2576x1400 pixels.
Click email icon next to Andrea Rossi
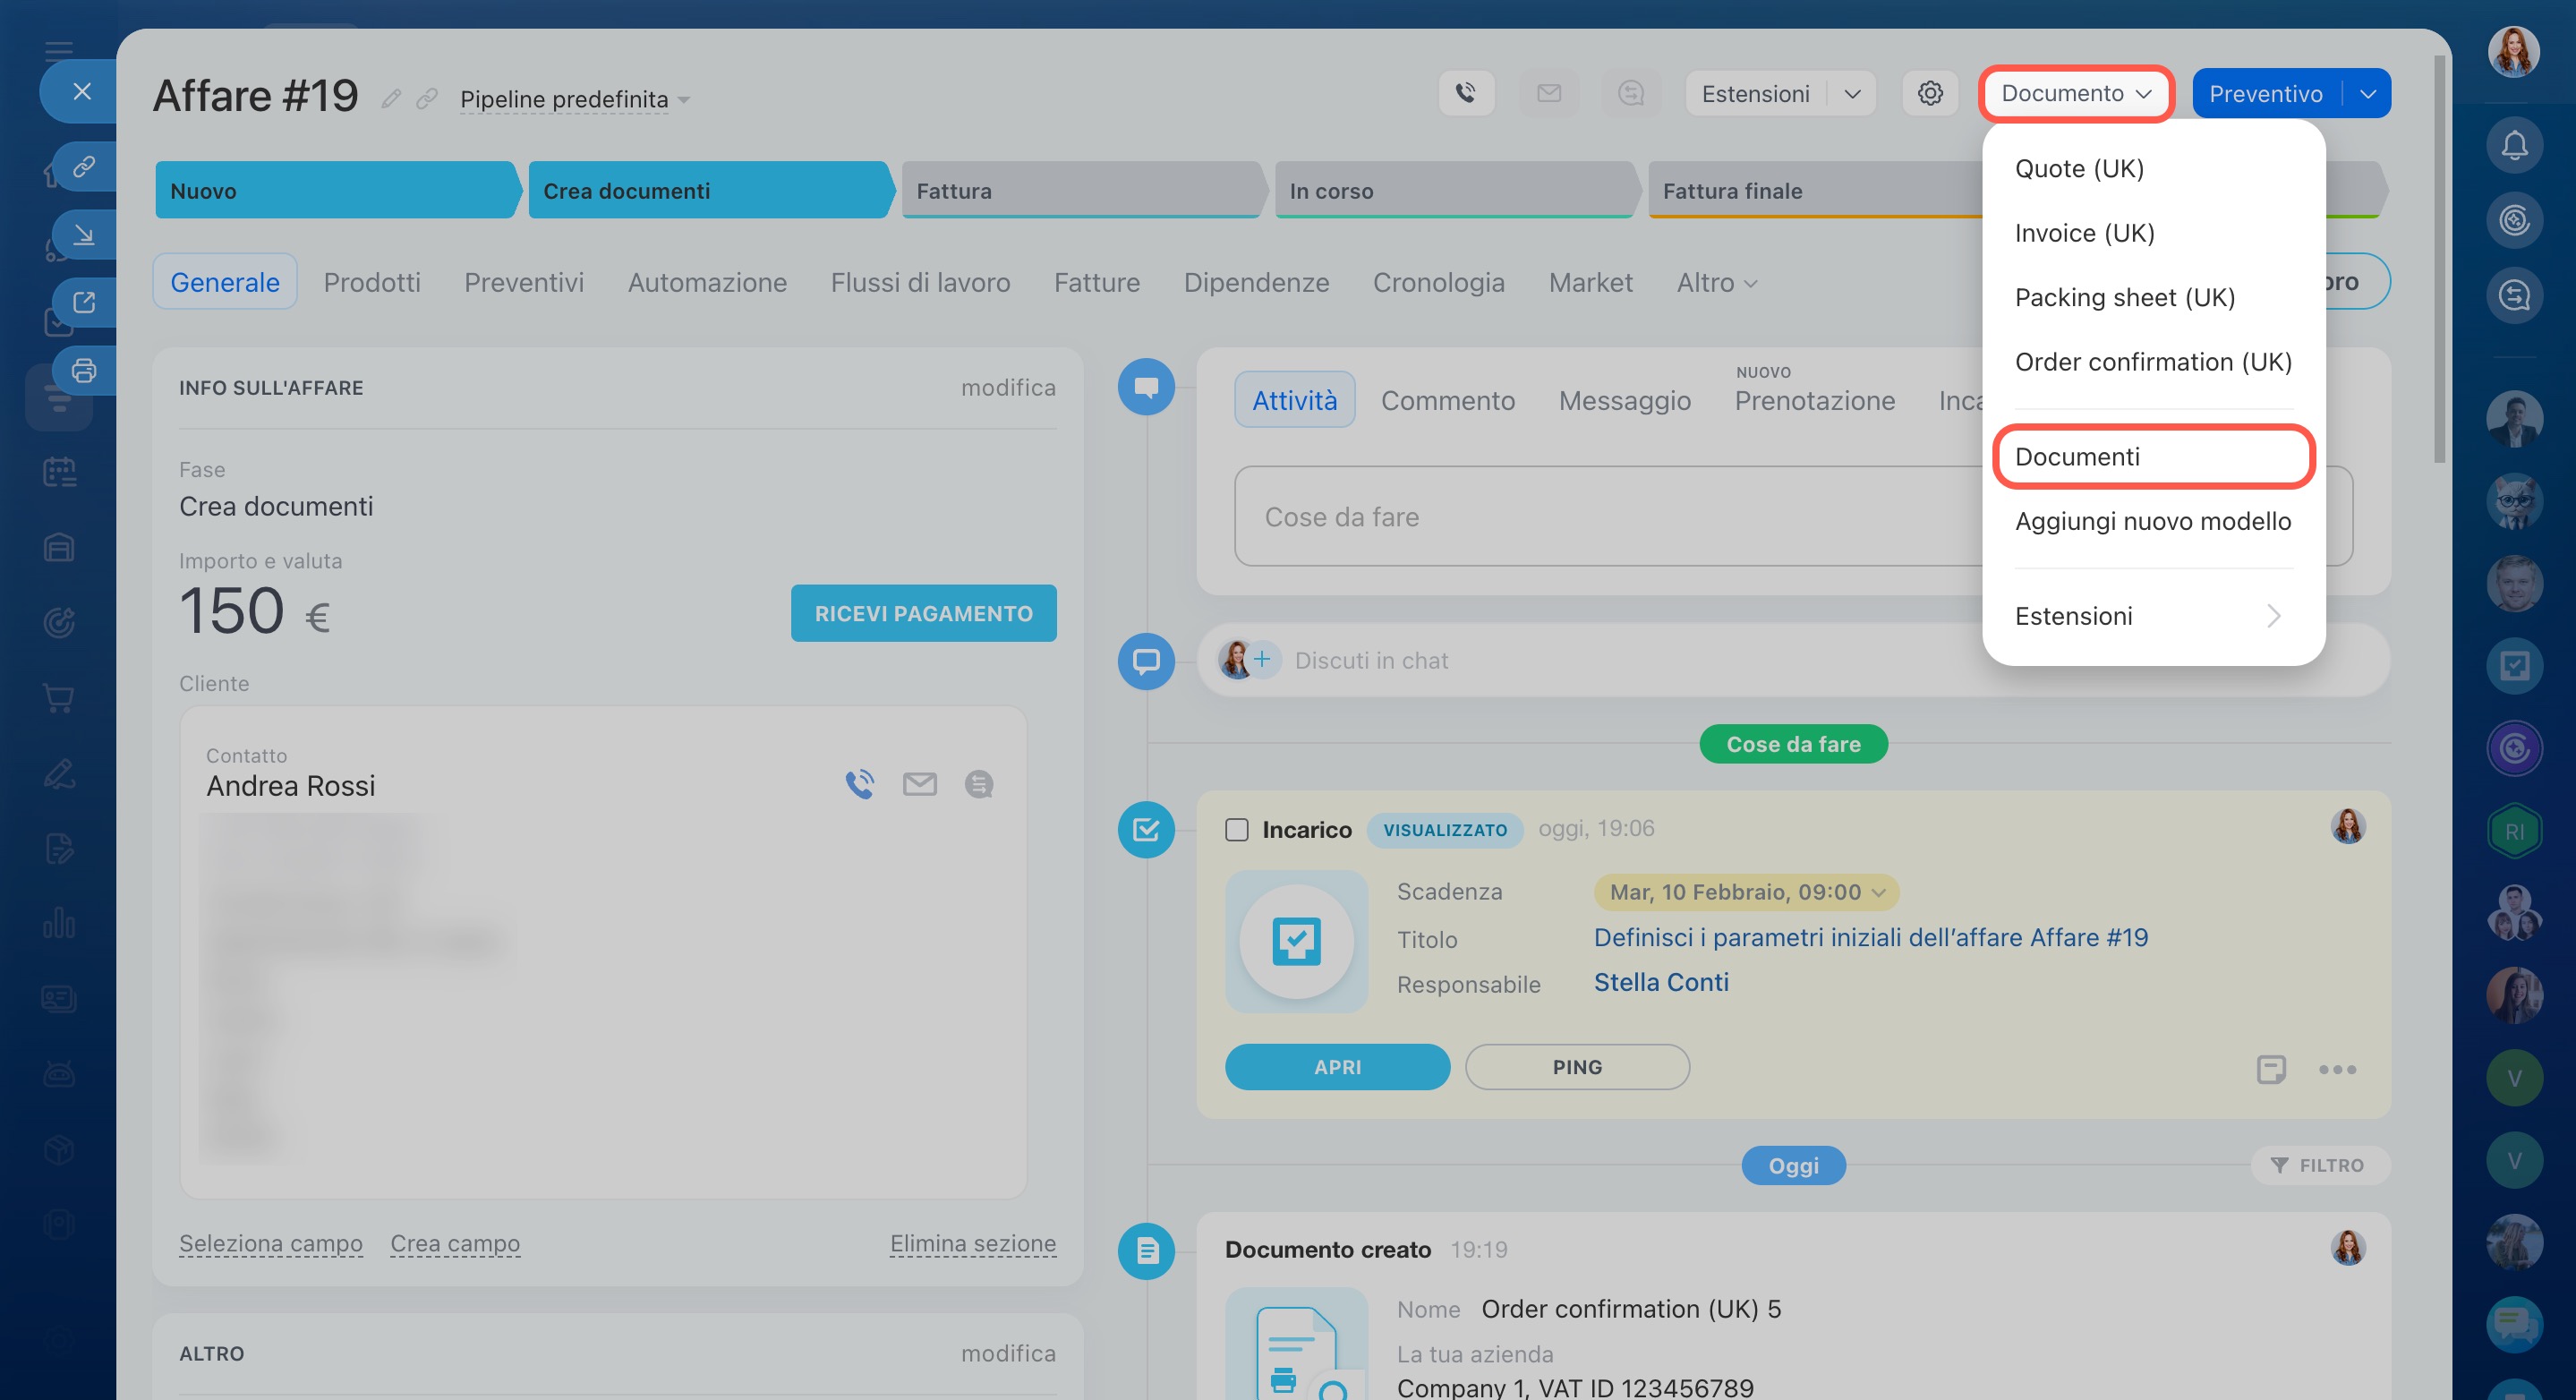[919, 784]
